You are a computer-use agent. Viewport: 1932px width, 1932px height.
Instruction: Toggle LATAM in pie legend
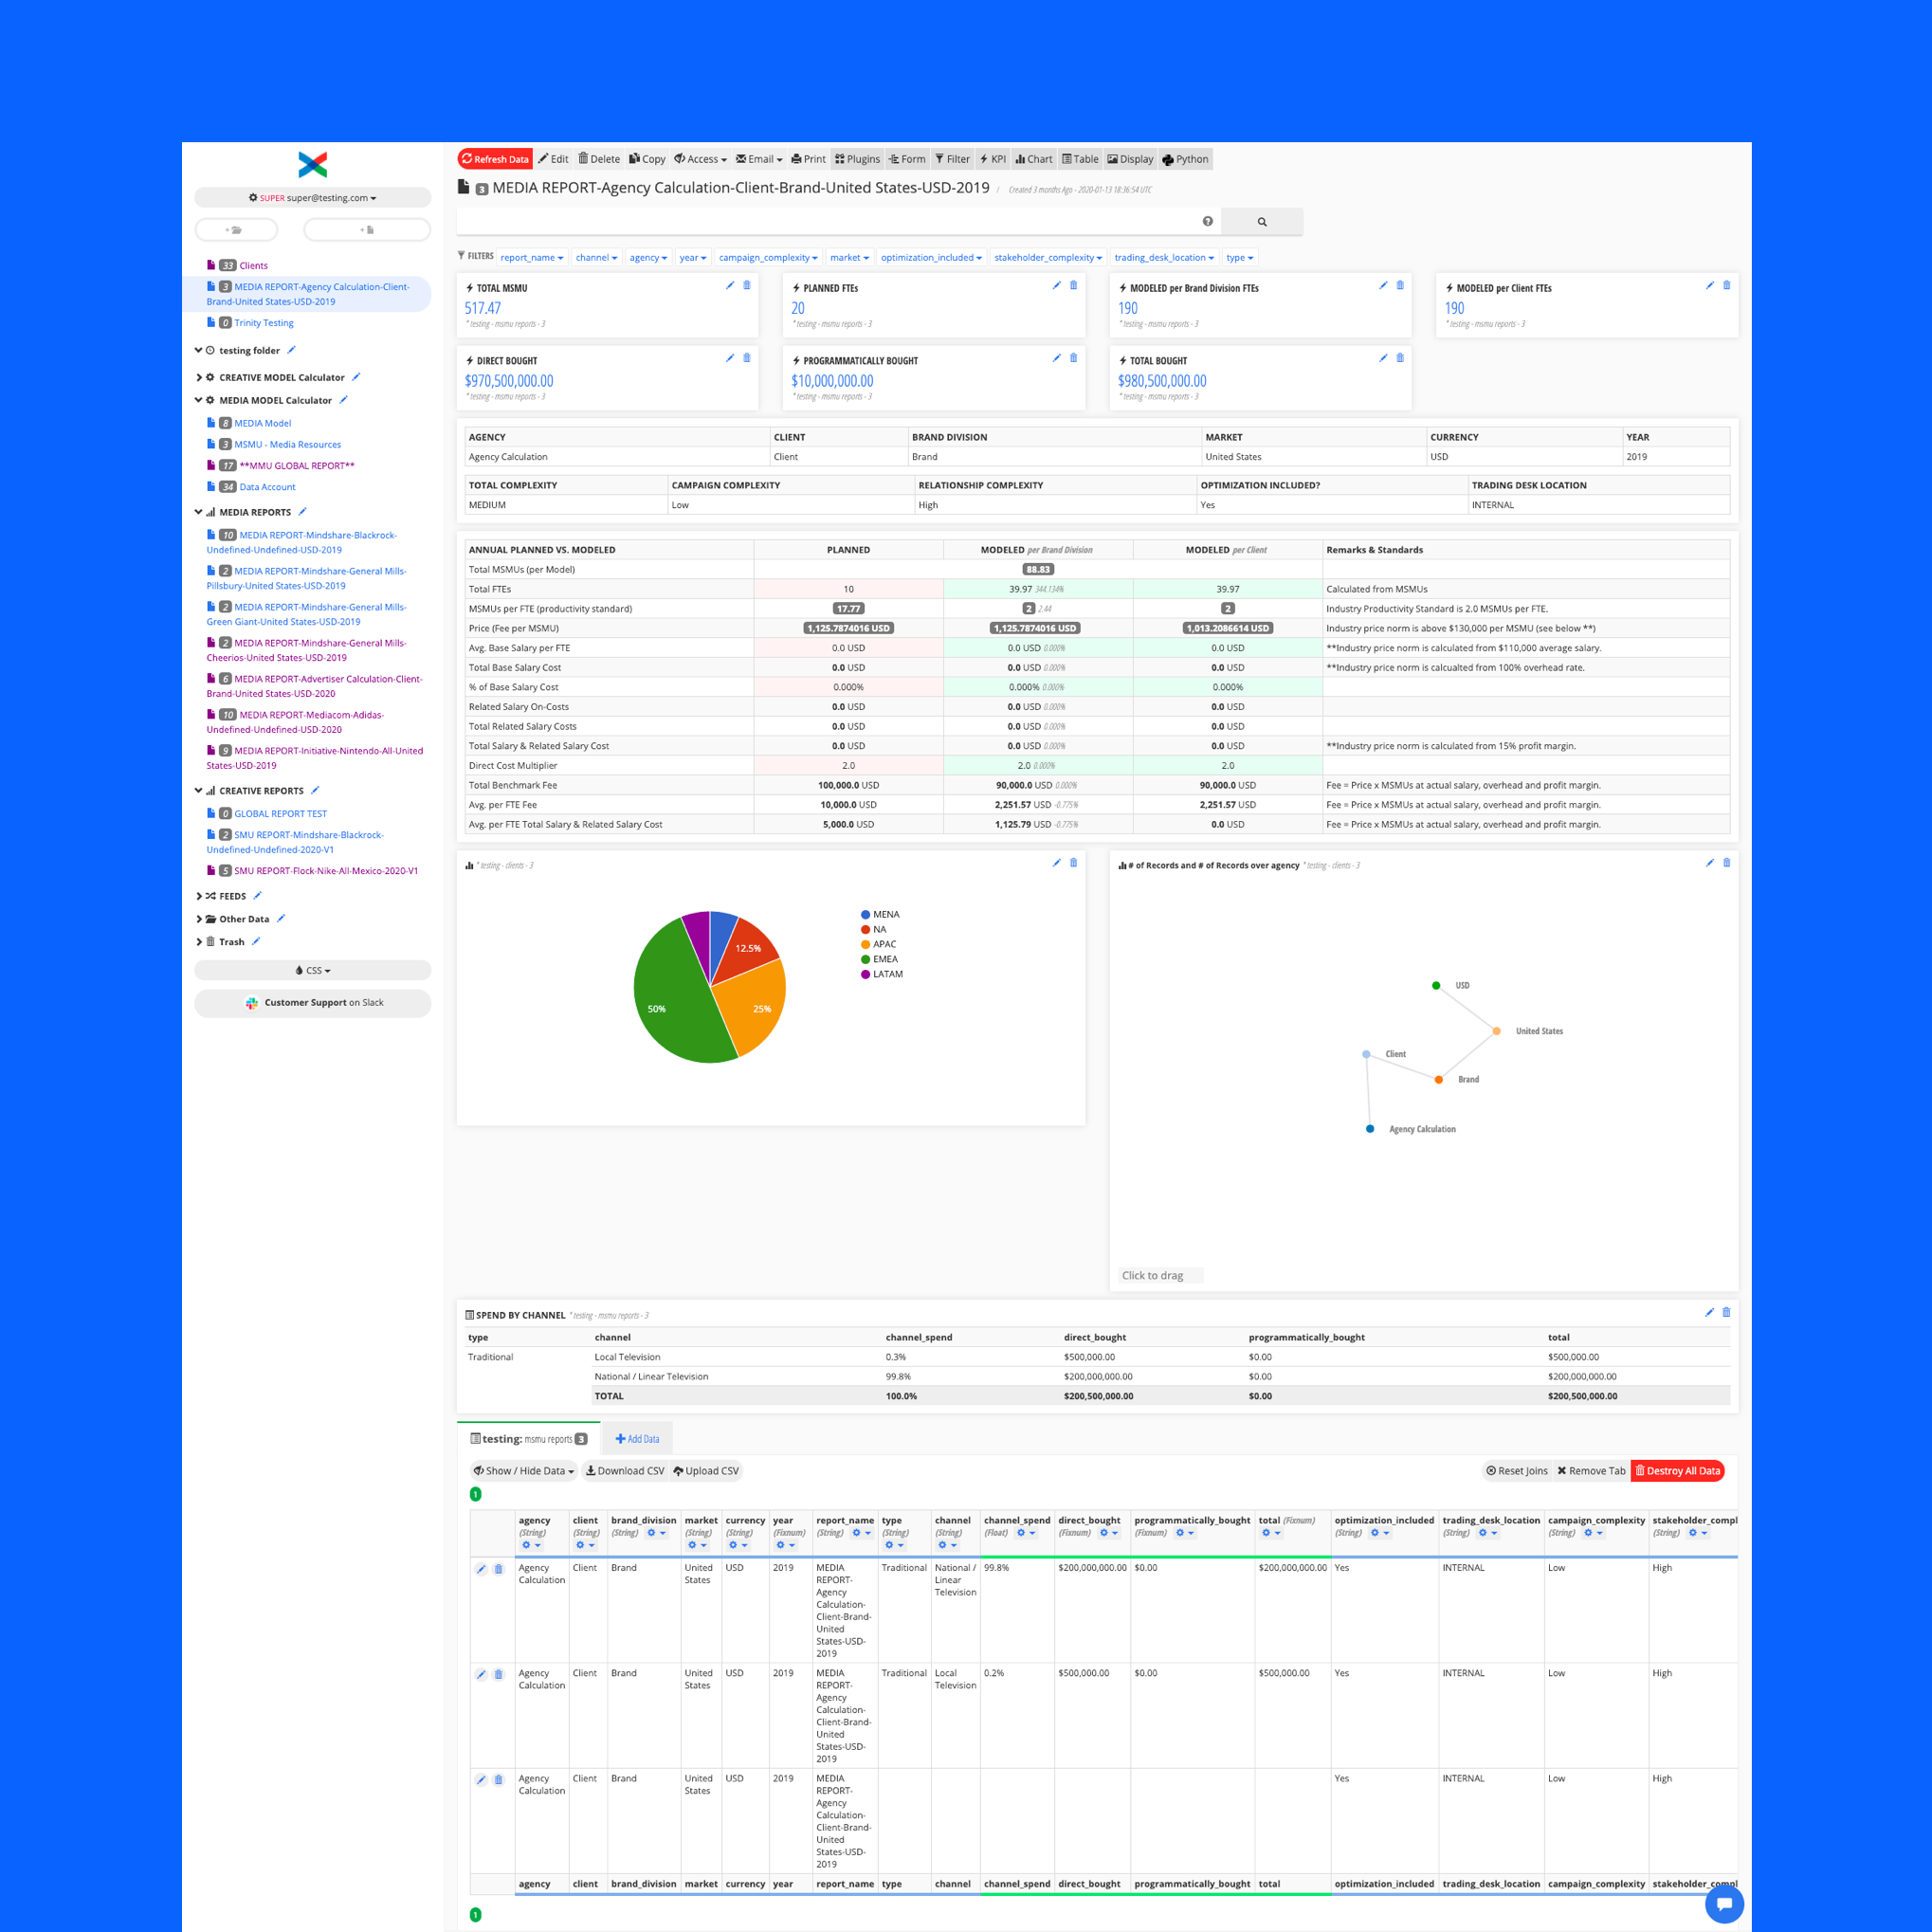click(x=882, y=975)
